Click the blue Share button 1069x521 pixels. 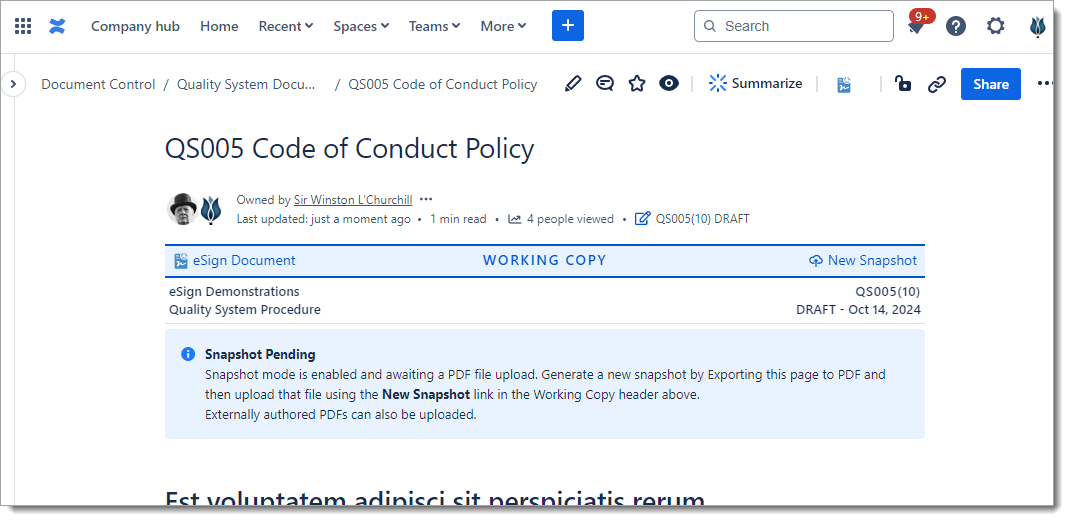(991, 84)
